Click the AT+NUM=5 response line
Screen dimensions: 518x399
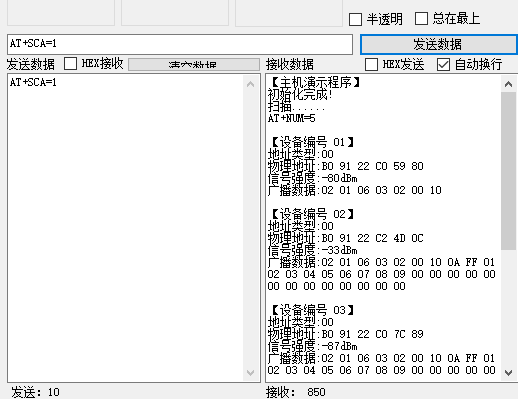(292, 118)
